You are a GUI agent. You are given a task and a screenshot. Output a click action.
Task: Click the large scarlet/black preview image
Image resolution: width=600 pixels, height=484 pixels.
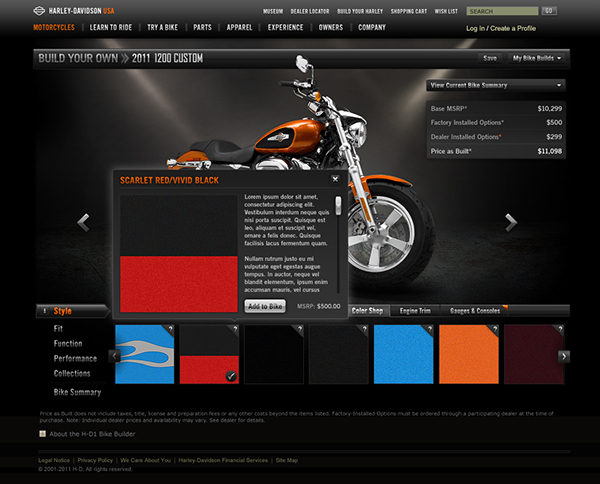179,253
